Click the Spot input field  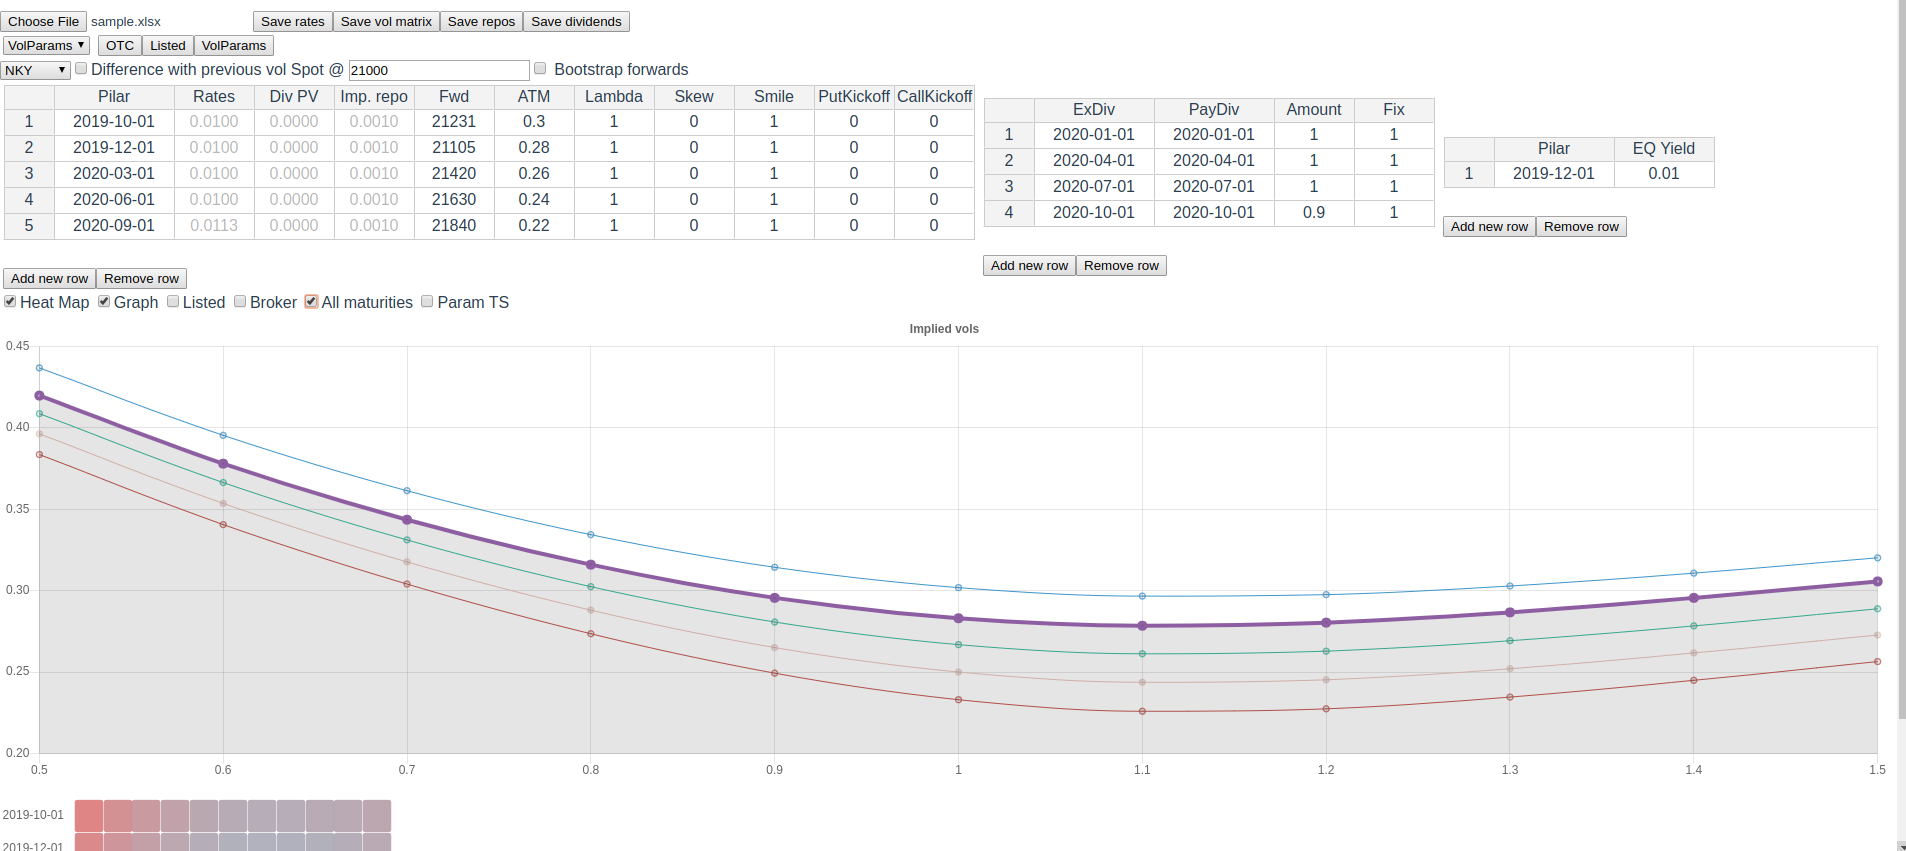click(439, 70)
